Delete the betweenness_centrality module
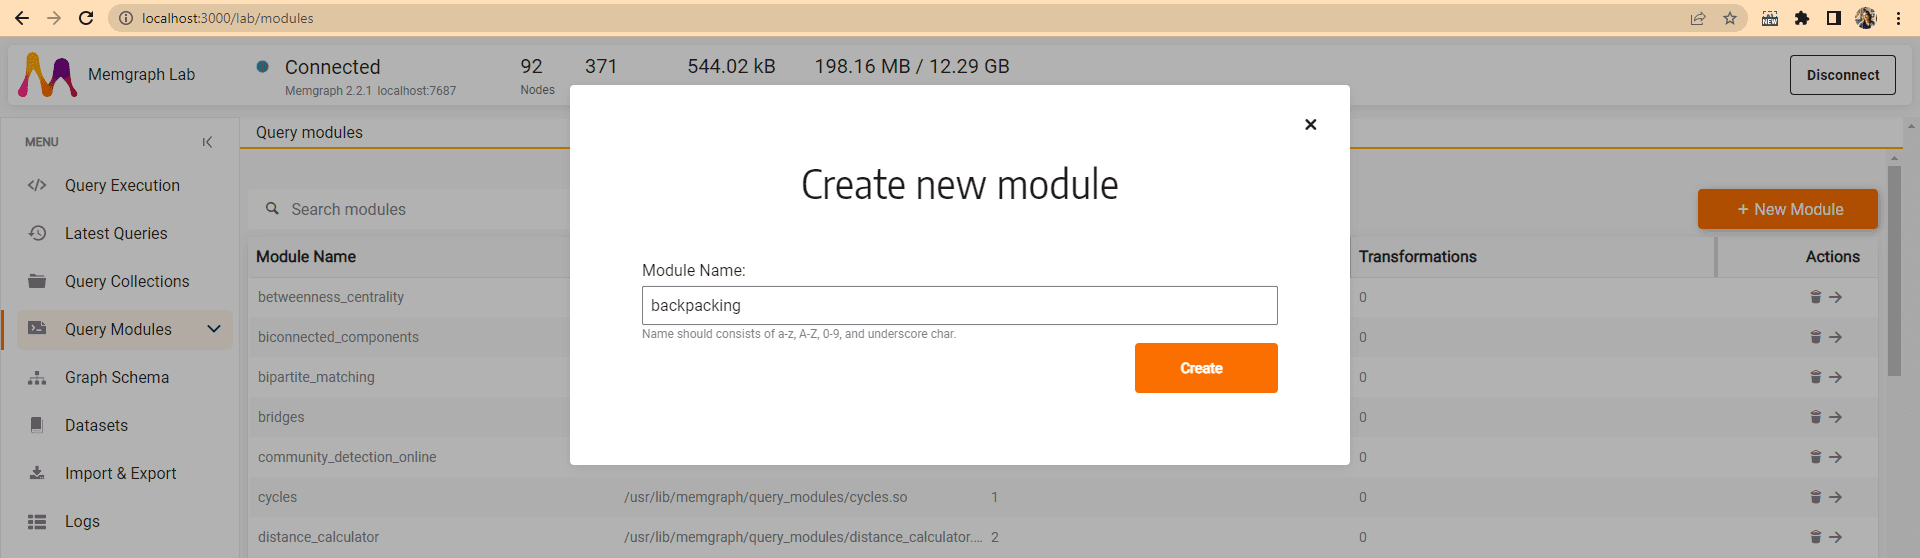The height and width of the screenshot is (558, 1920). 1815,297
